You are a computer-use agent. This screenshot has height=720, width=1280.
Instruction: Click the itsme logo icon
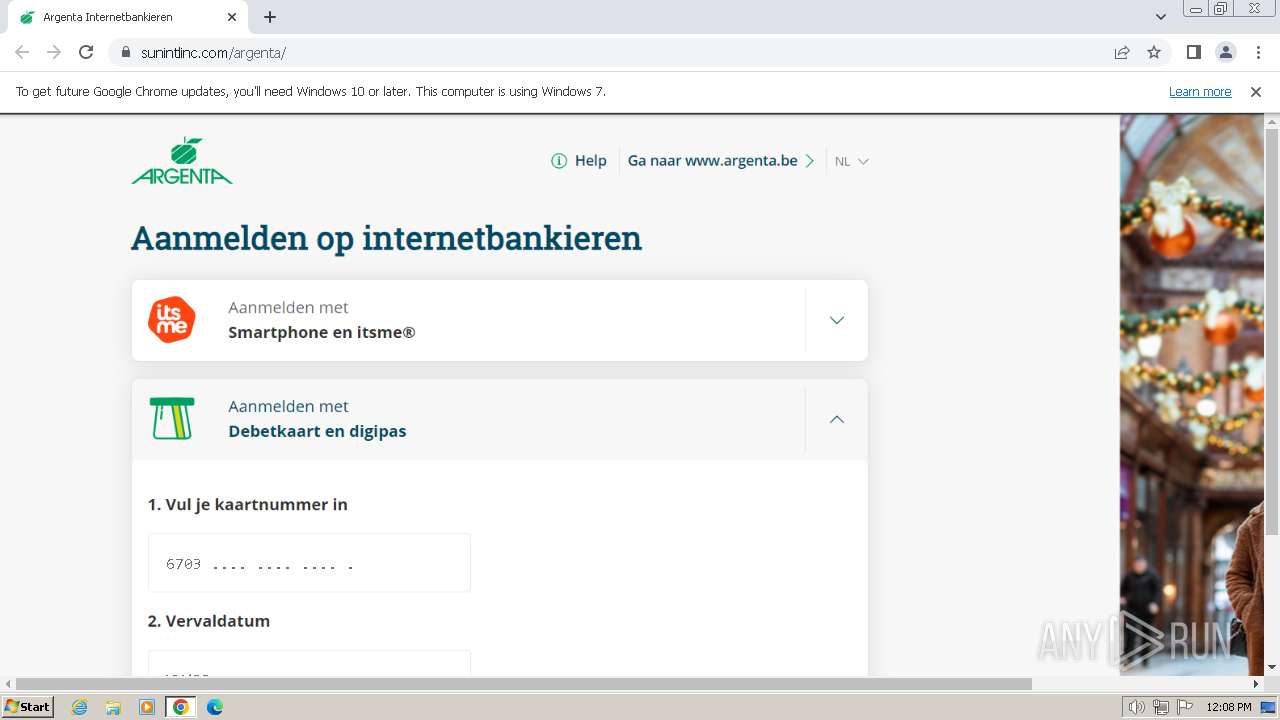[172, 320]
